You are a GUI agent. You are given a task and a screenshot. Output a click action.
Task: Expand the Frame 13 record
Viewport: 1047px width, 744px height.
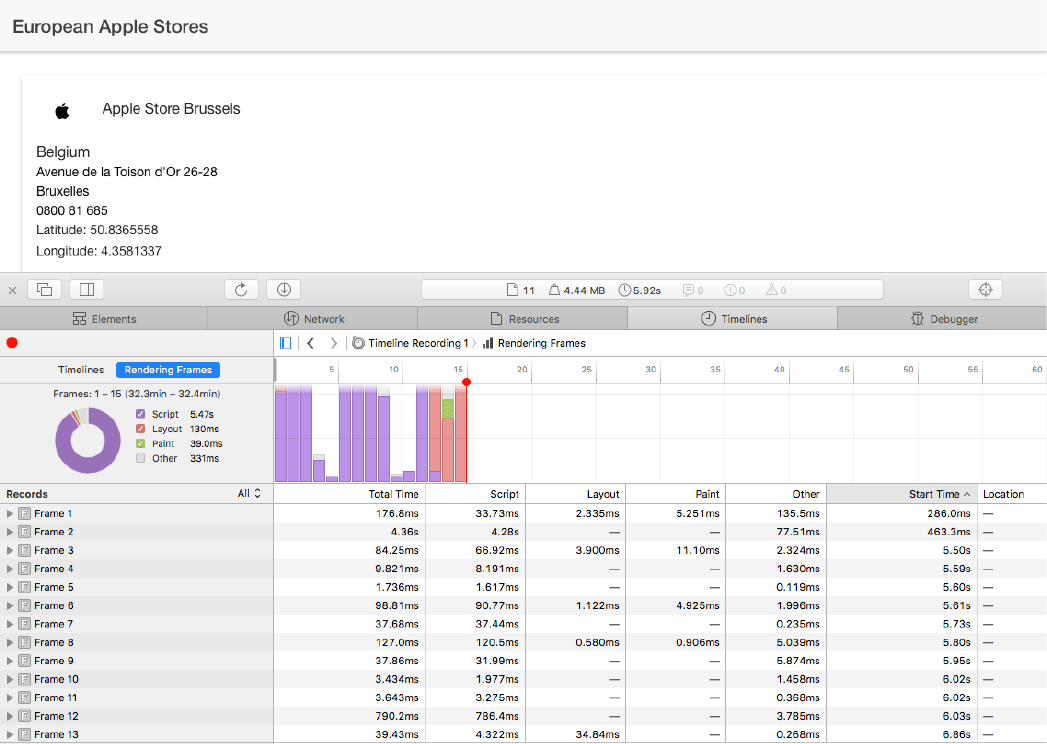point(9,735)
